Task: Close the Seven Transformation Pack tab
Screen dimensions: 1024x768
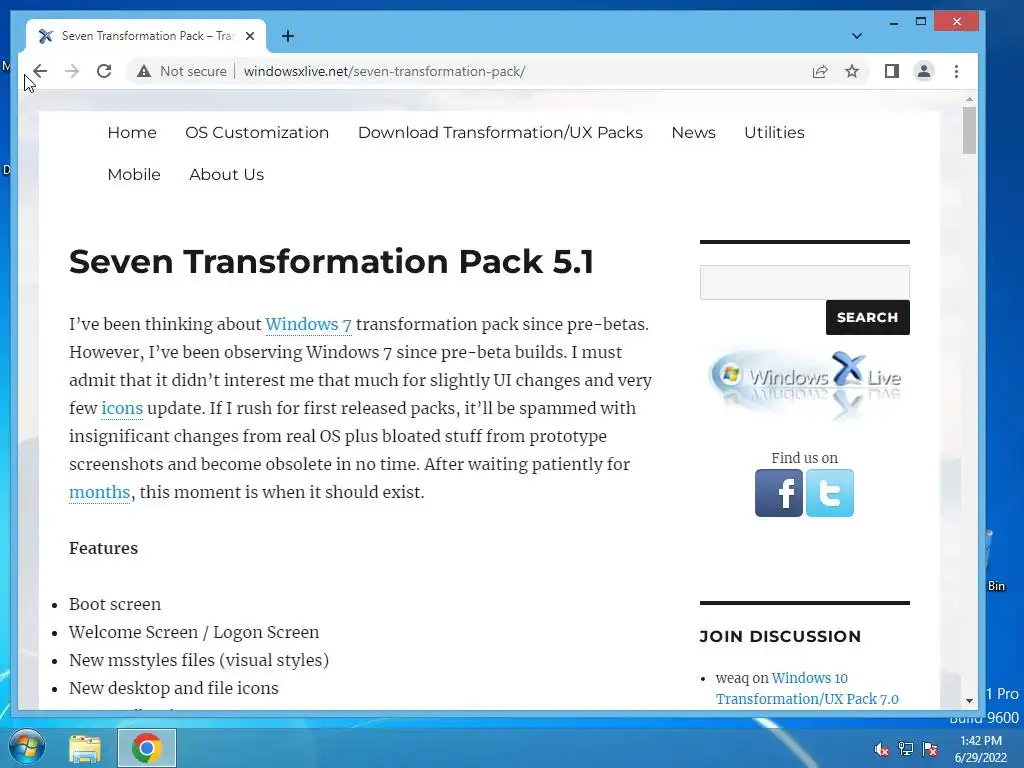Action: point(249,36)
